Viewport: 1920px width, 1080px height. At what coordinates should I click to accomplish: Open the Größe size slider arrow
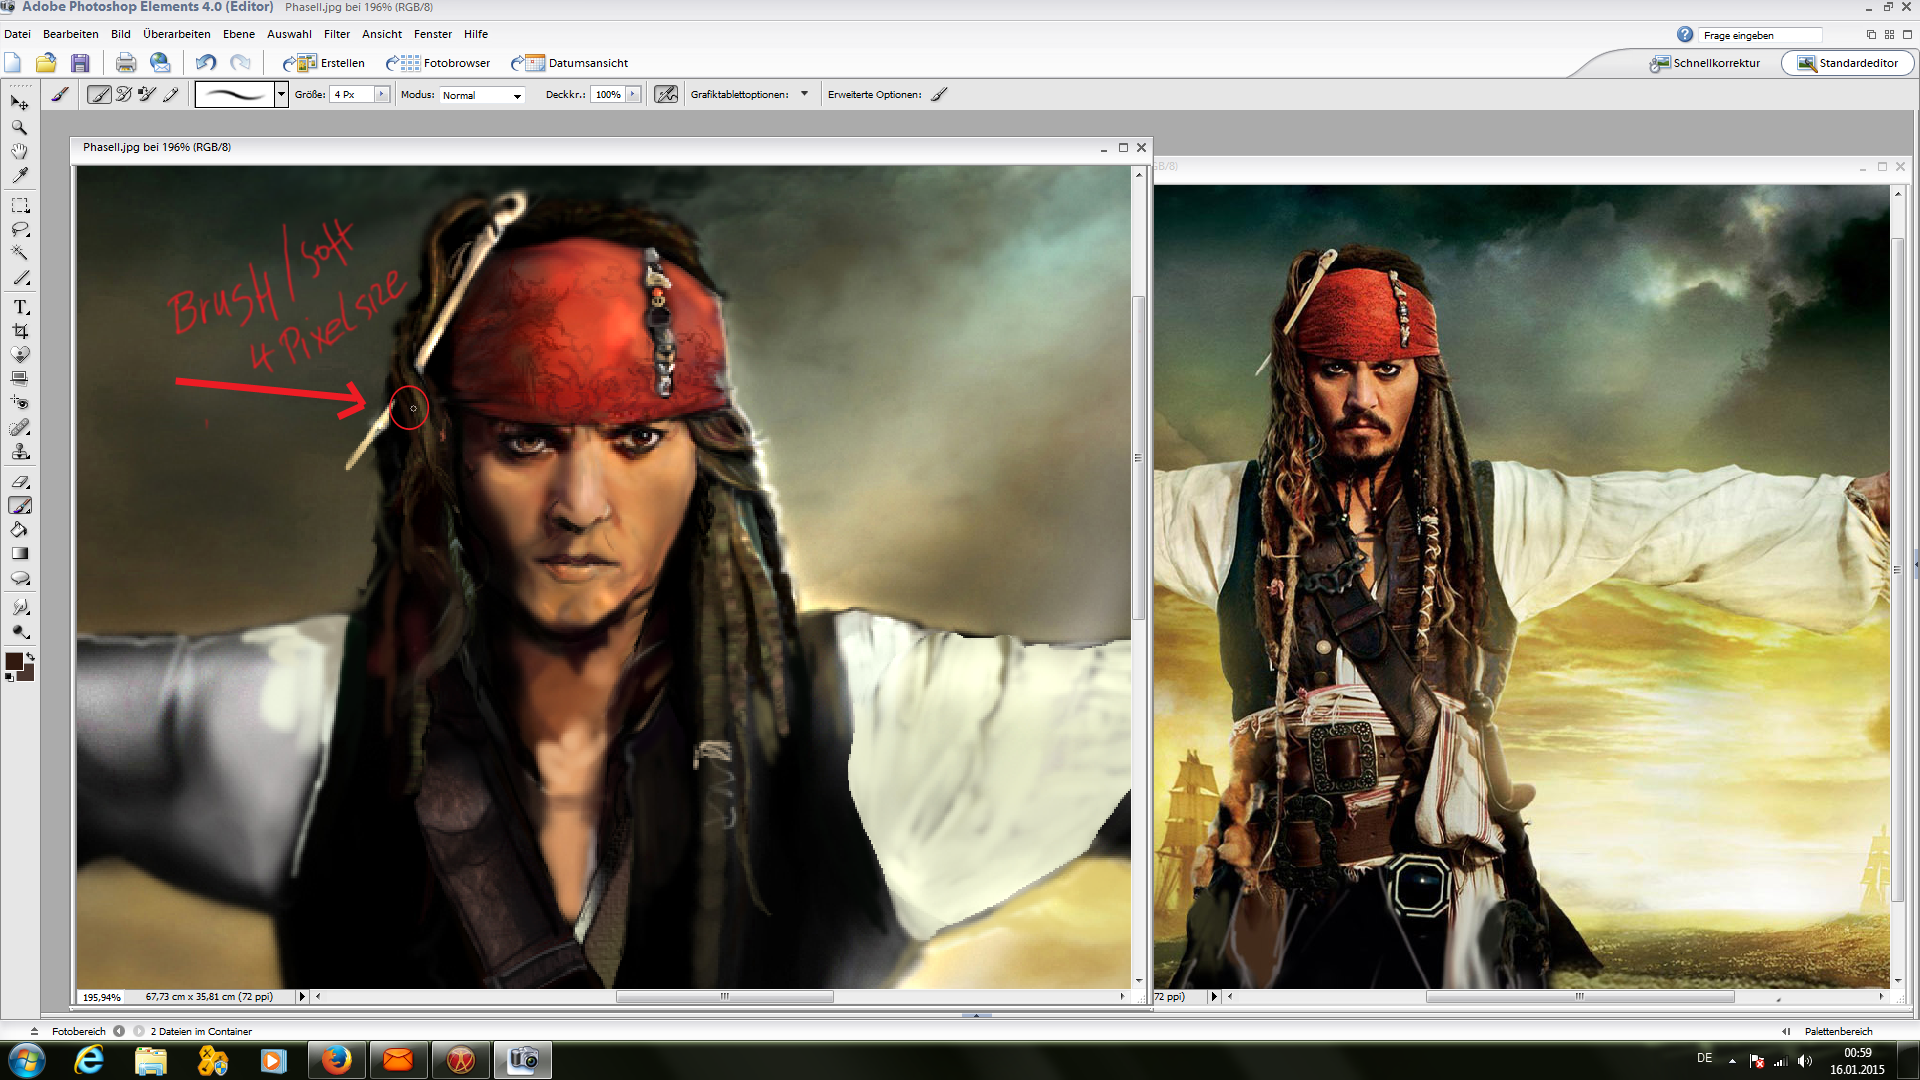pos(381,94)
